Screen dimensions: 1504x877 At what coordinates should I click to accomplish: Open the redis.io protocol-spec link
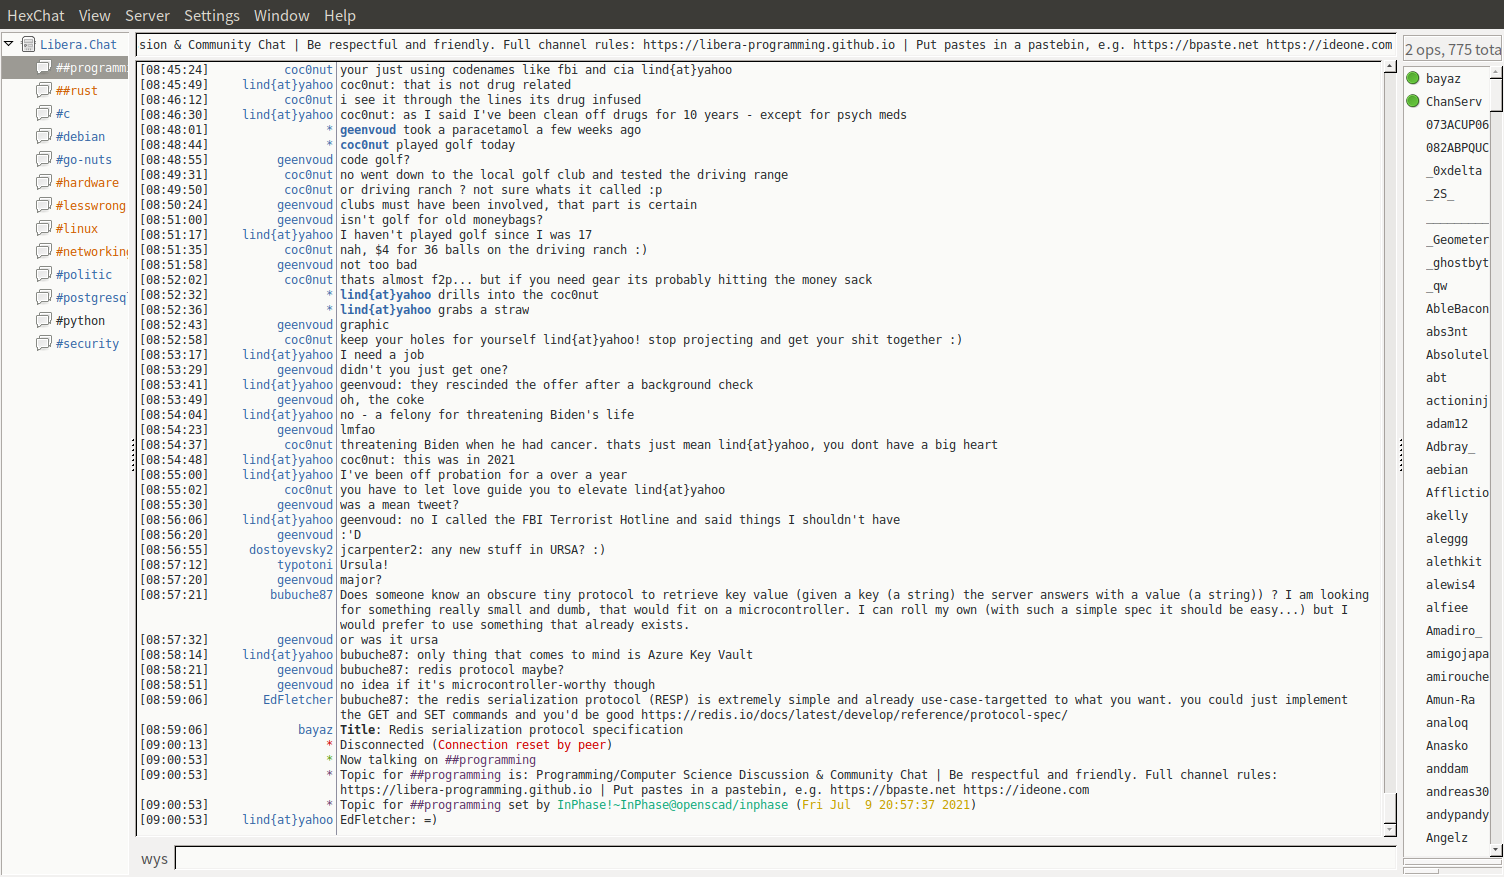point(854,715)
